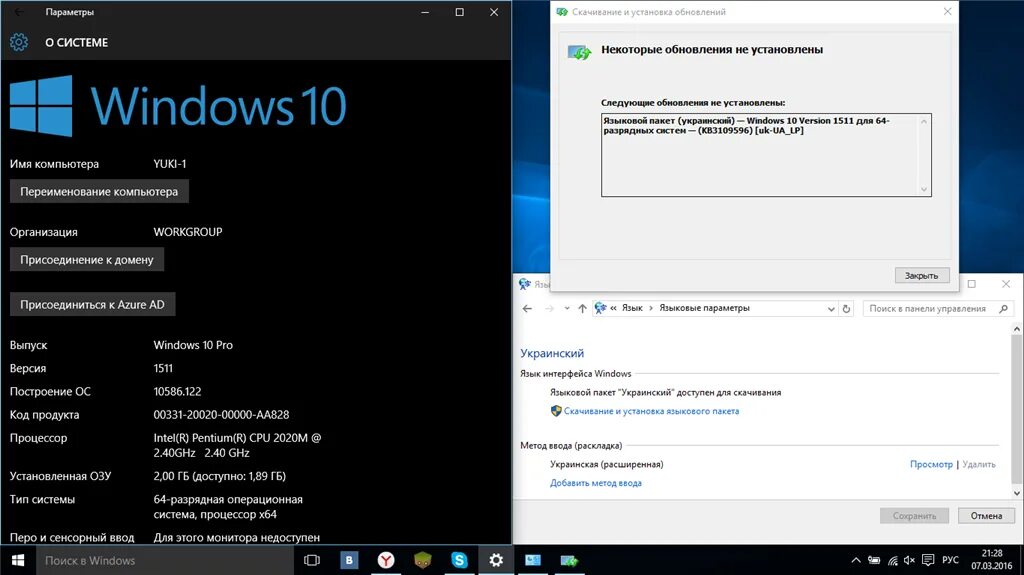Open the Windows Start menu

click(18, 560)
